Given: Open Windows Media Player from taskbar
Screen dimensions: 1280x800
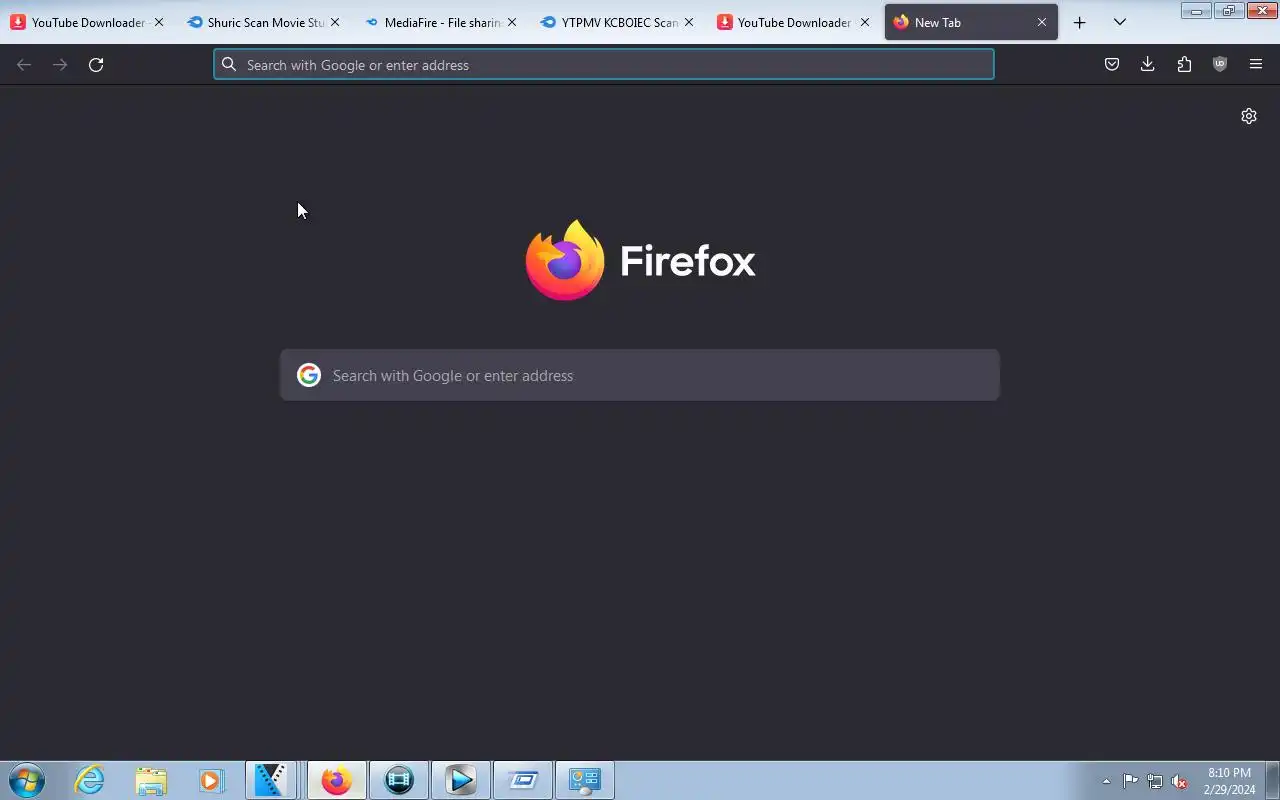Looking at the screenshot, I should coord(211,780).
